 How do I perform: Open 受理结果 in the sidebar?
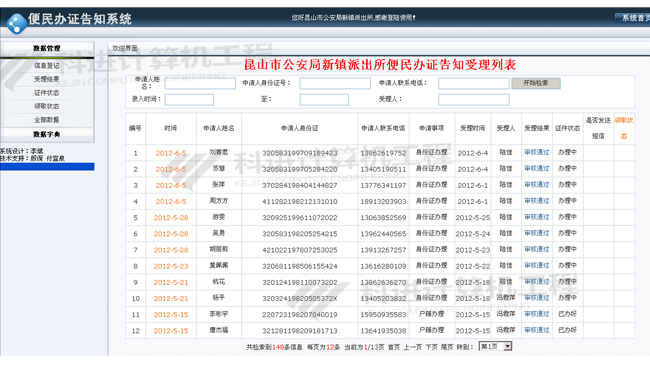point(46,79)
